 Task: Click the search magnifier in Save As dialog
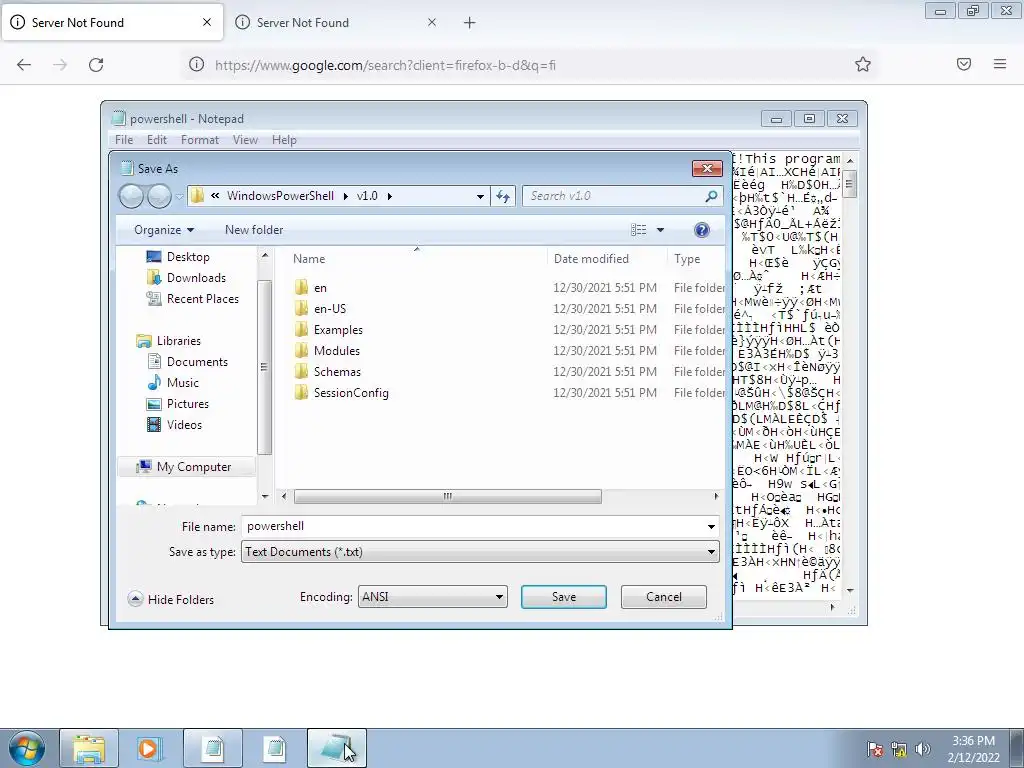click(x=711, y=196)
